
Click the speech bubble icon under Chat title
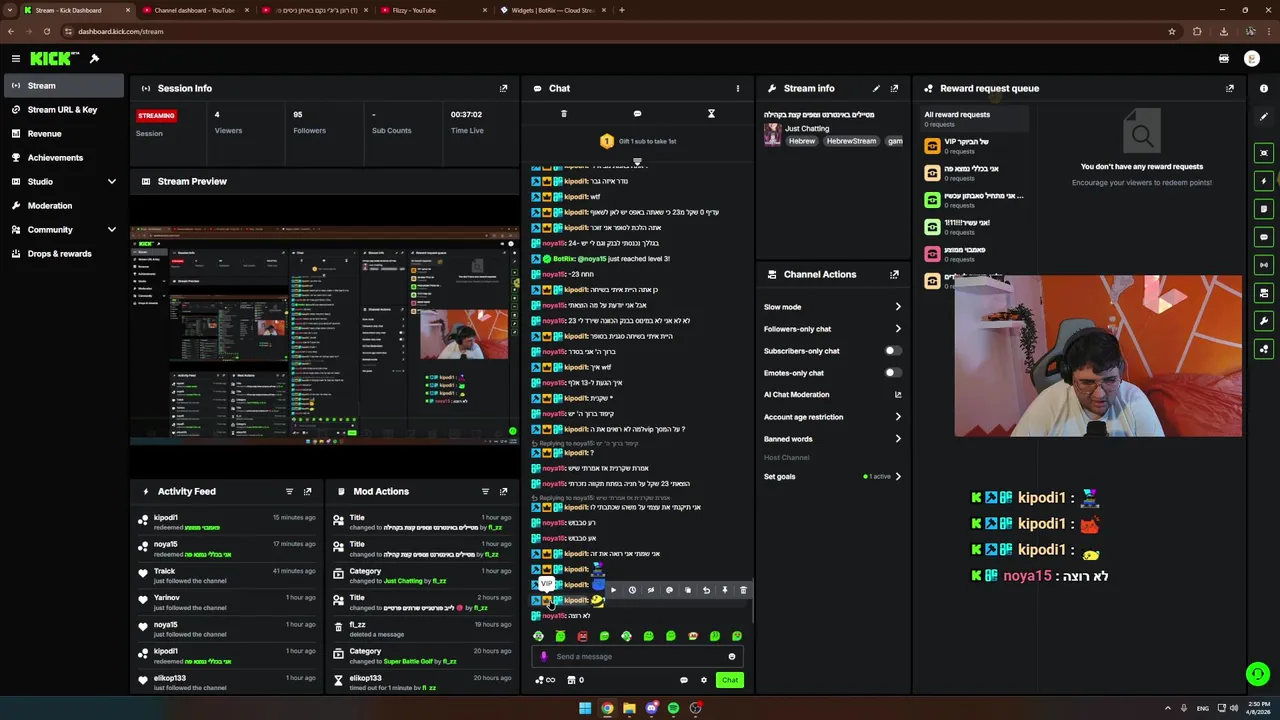point(637,114)
